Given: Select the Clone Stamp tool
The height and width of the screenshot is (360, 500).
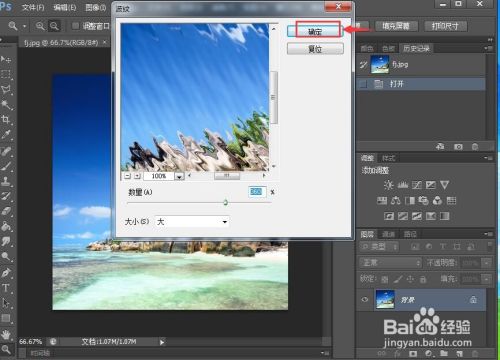Looking at the screenshot, I should point(6,181).
